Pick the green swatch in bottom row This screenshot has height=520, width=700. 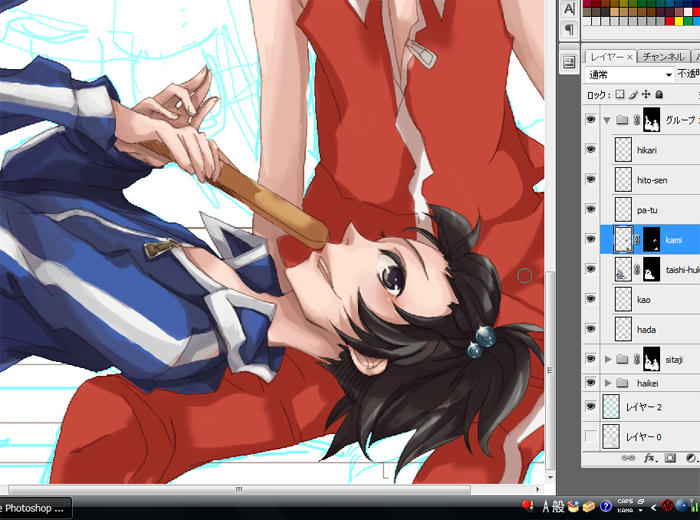pos(687,21)
